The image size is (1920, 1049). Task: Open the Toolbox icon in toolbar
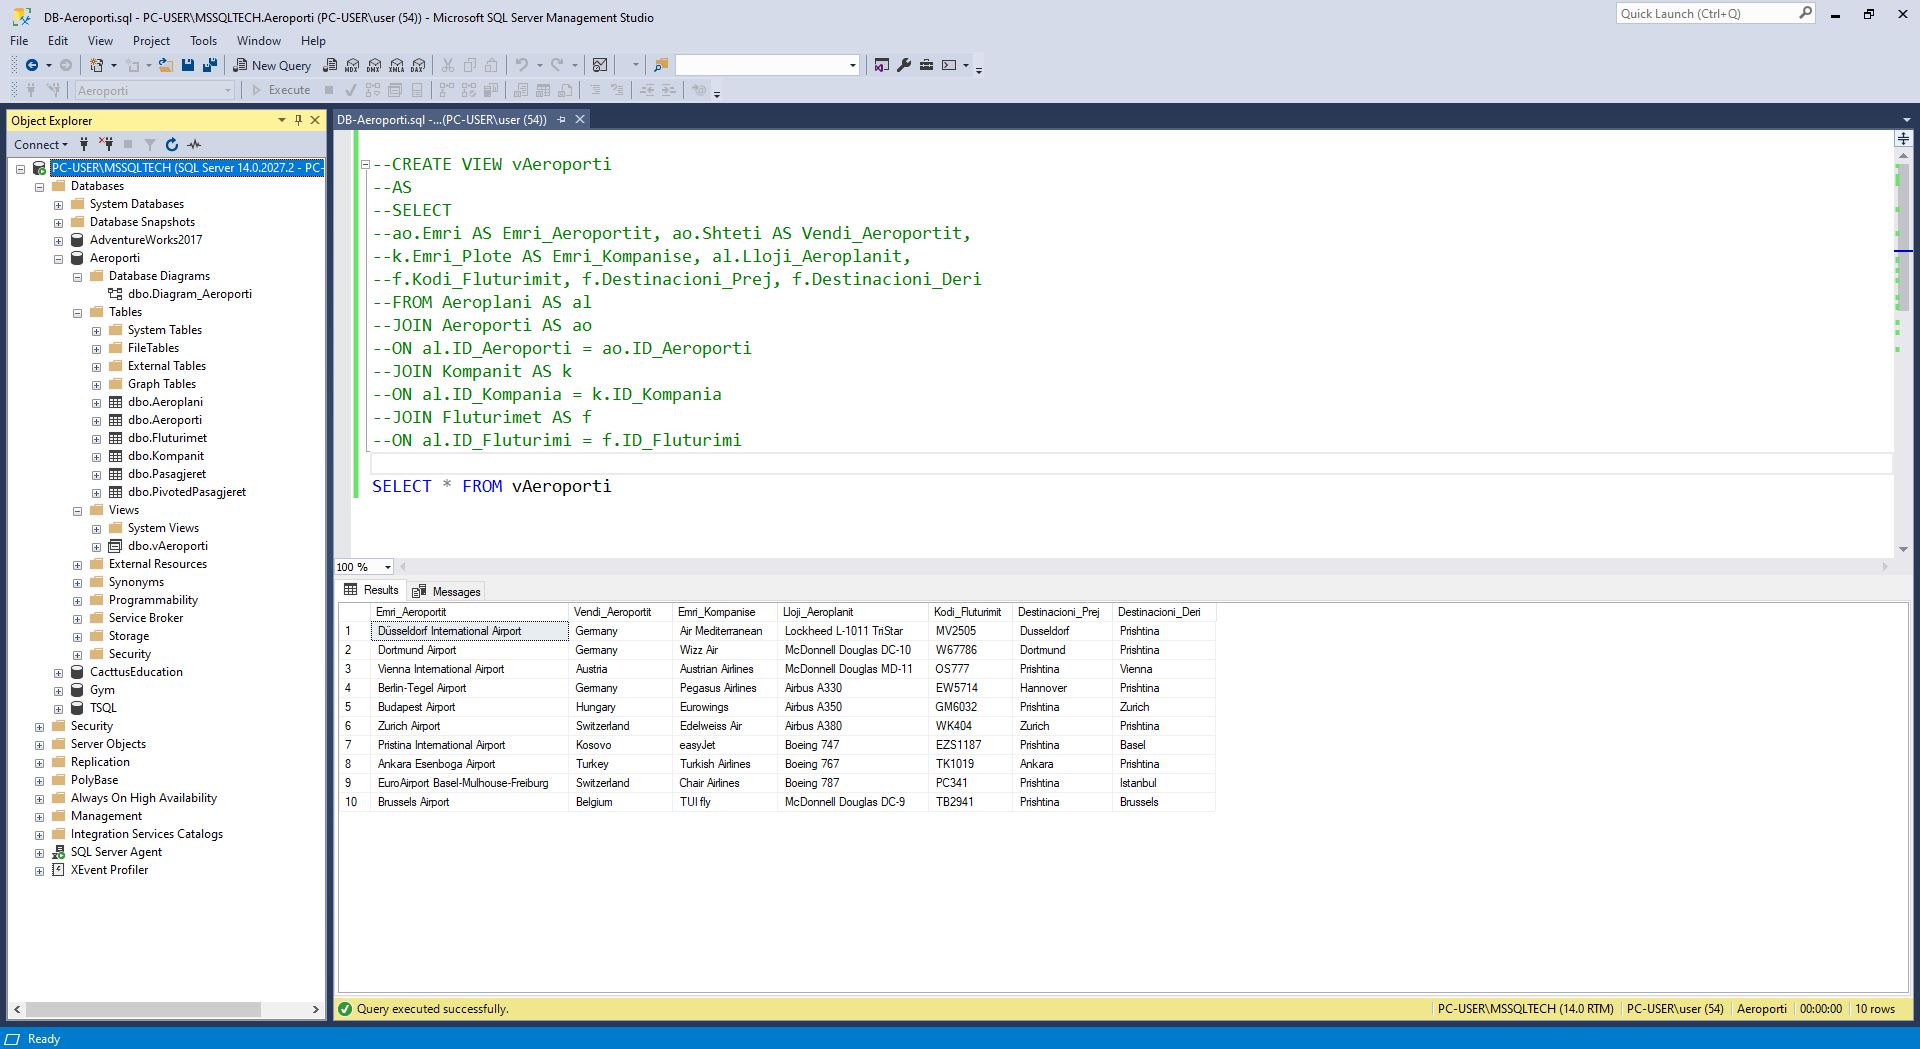926,65
